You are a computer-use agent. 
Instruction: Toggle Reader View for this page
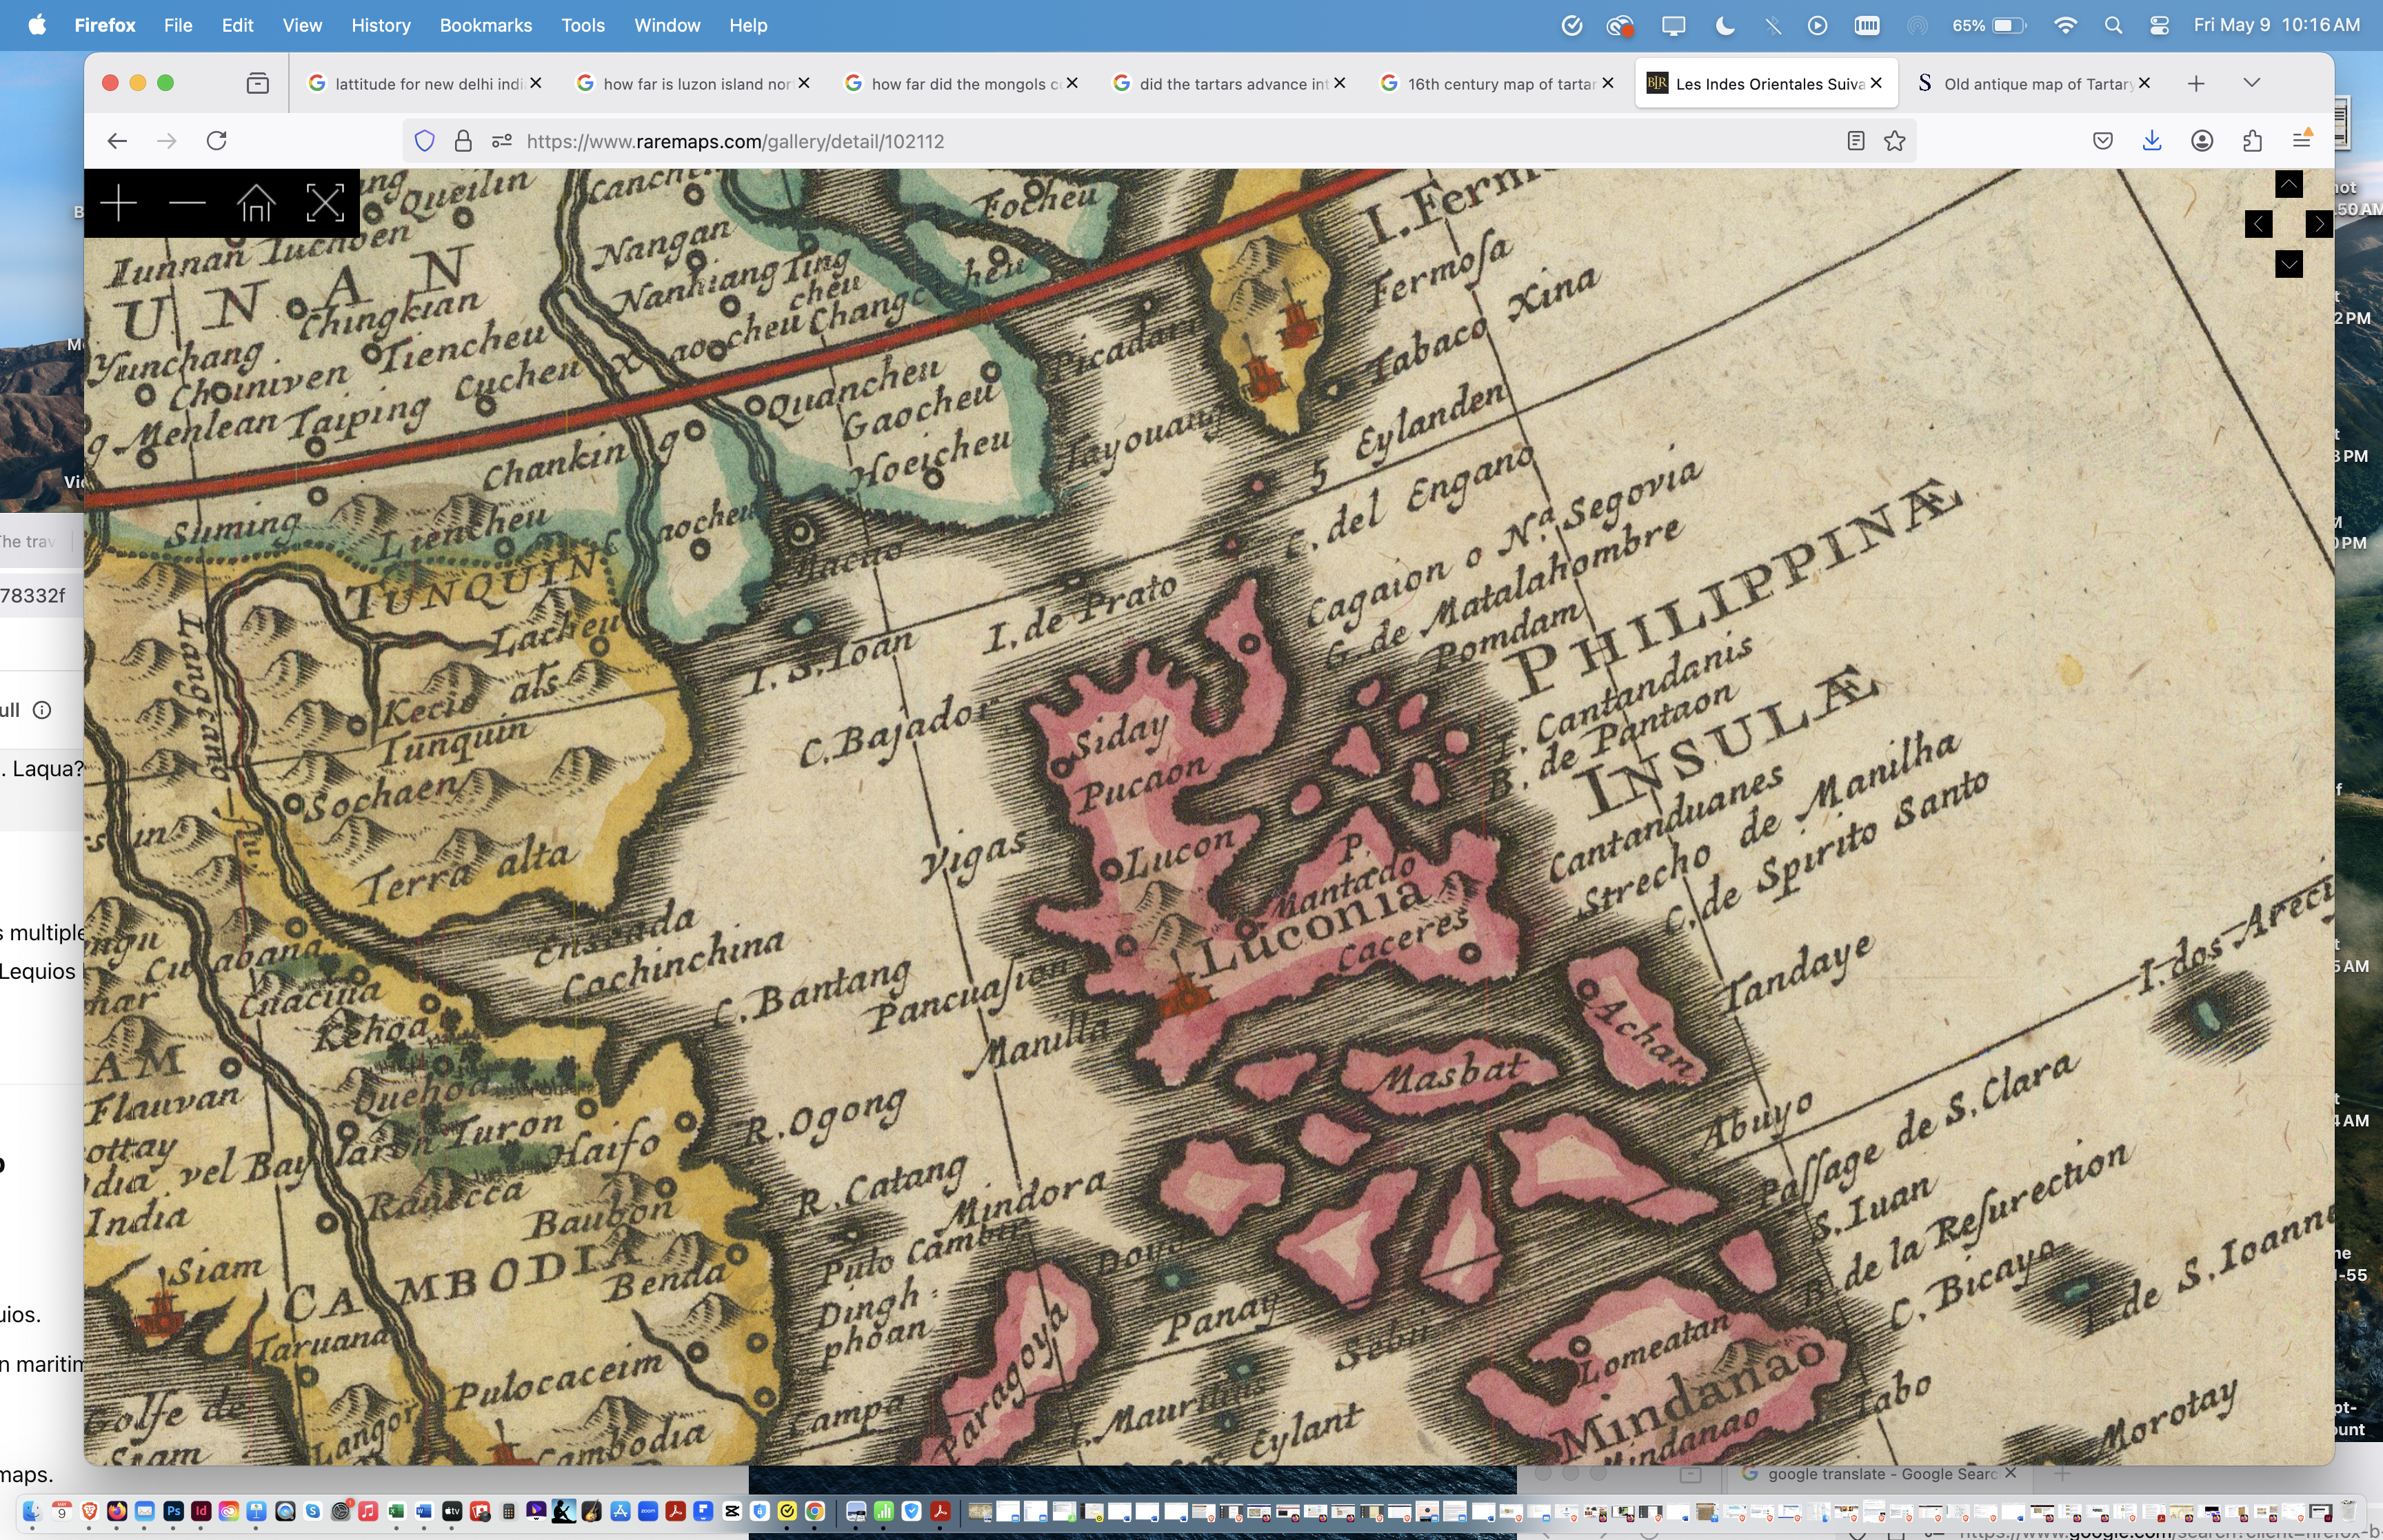(x=1856, y=141)
